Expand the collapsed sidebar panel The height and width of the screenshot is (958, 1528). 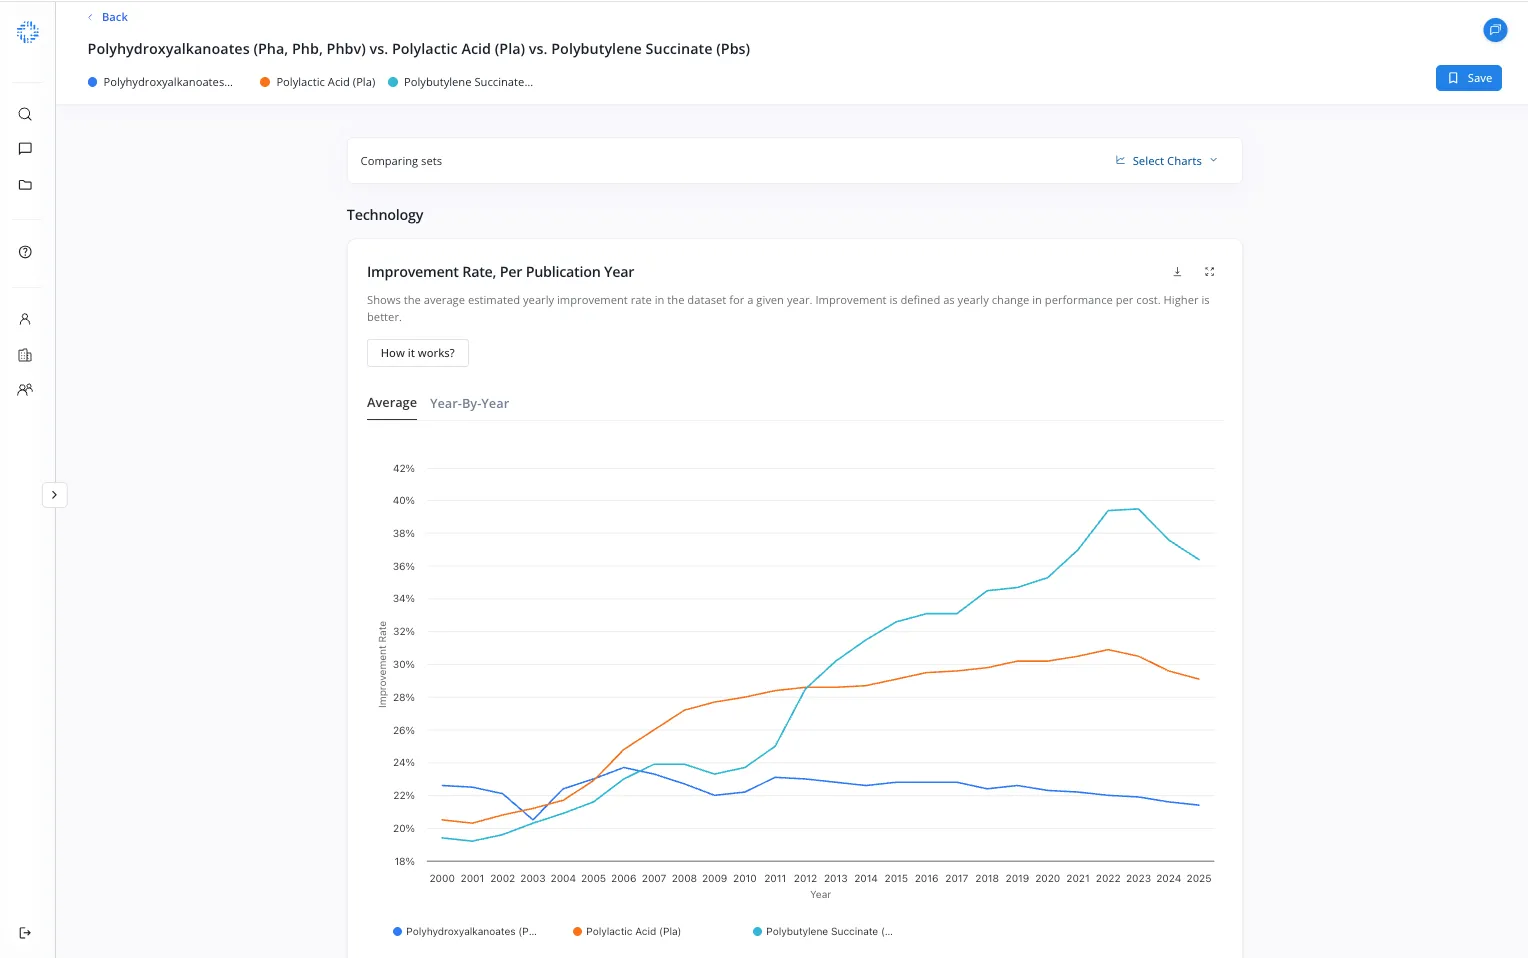(x=54, y=495)
